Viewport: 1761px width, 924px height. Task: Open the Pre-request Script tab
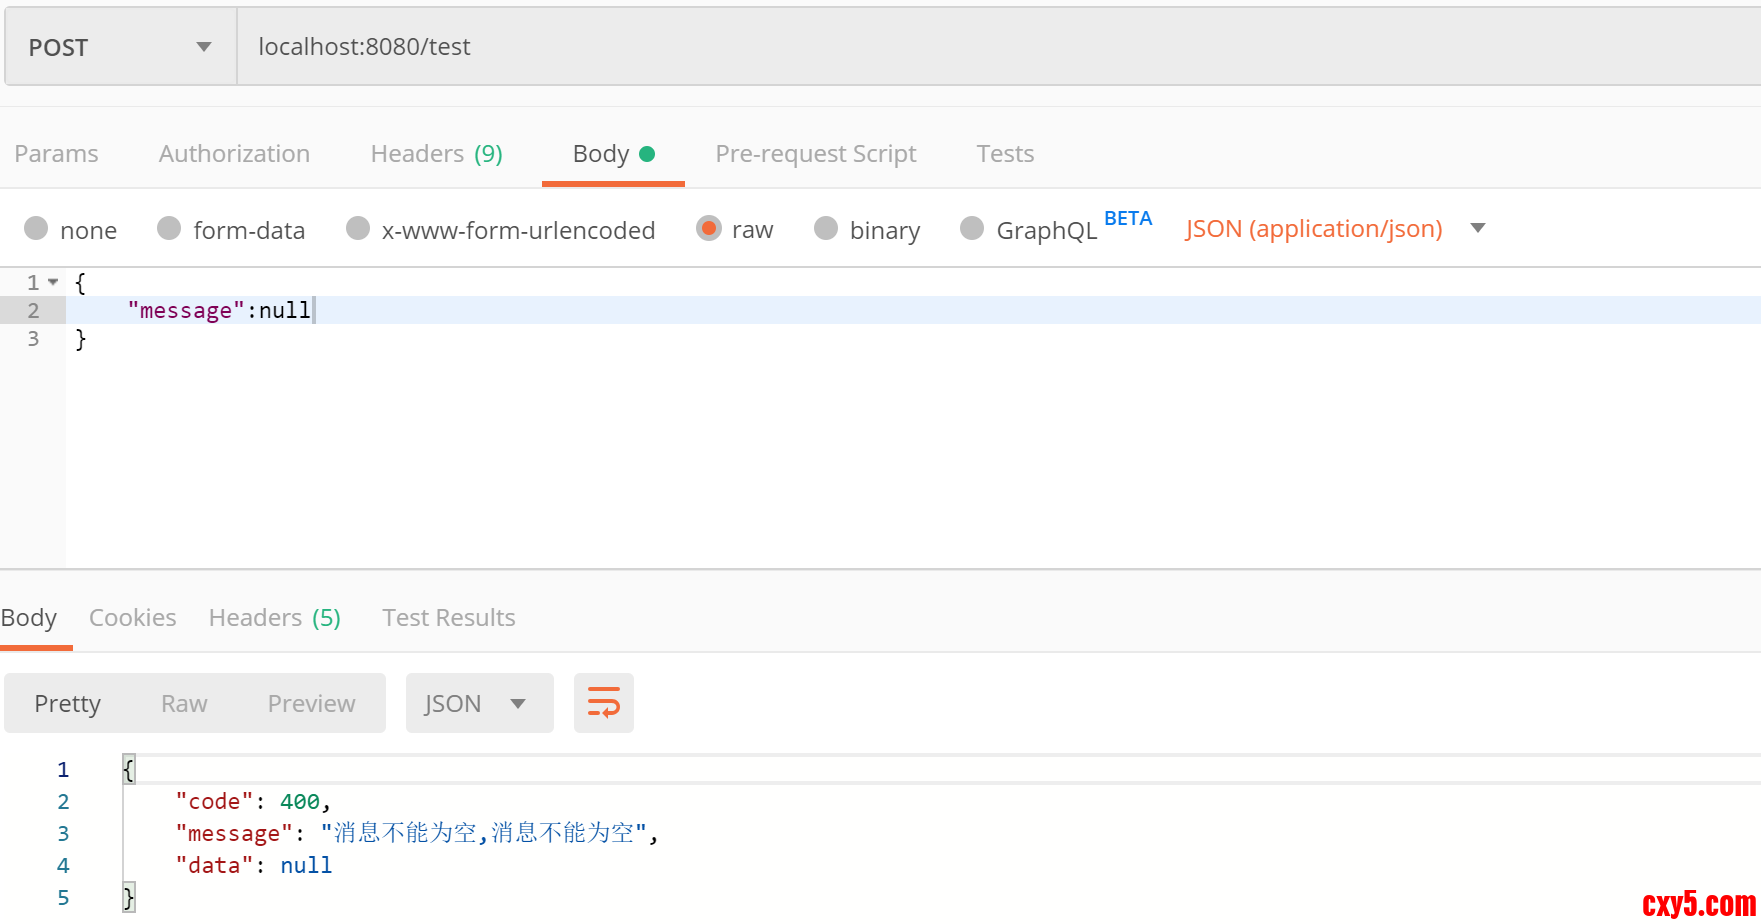click(815, 154)
